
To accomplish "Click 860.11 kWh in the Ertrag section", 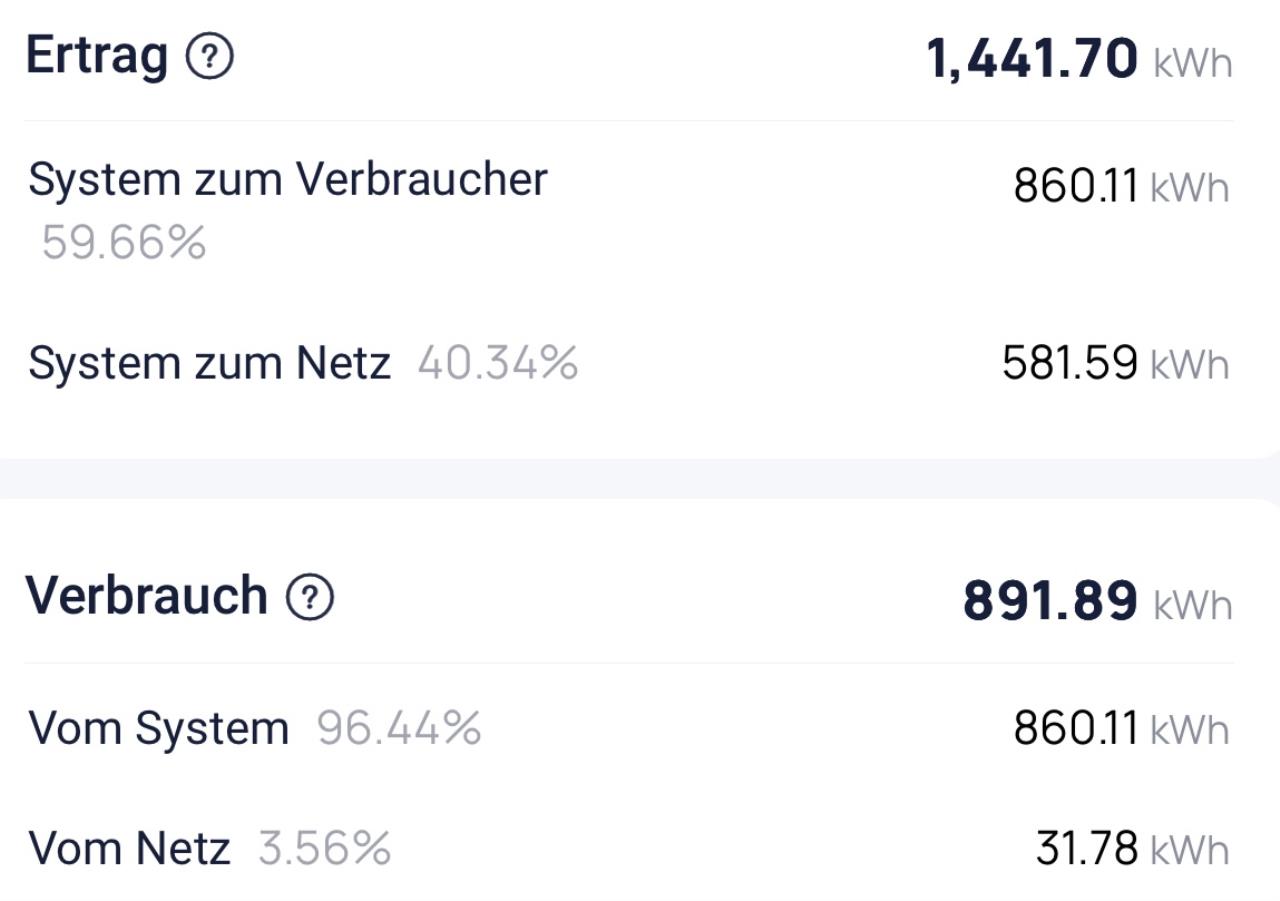I will point(1076,186).
